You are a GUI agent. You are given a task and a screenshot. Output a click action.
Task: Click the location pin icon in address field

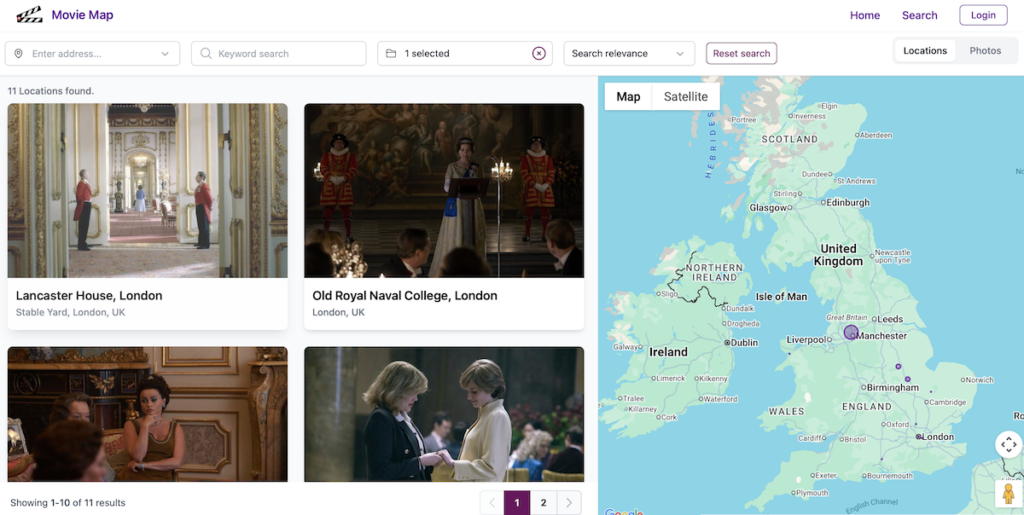pyautogui.click(x=19, y=54)
